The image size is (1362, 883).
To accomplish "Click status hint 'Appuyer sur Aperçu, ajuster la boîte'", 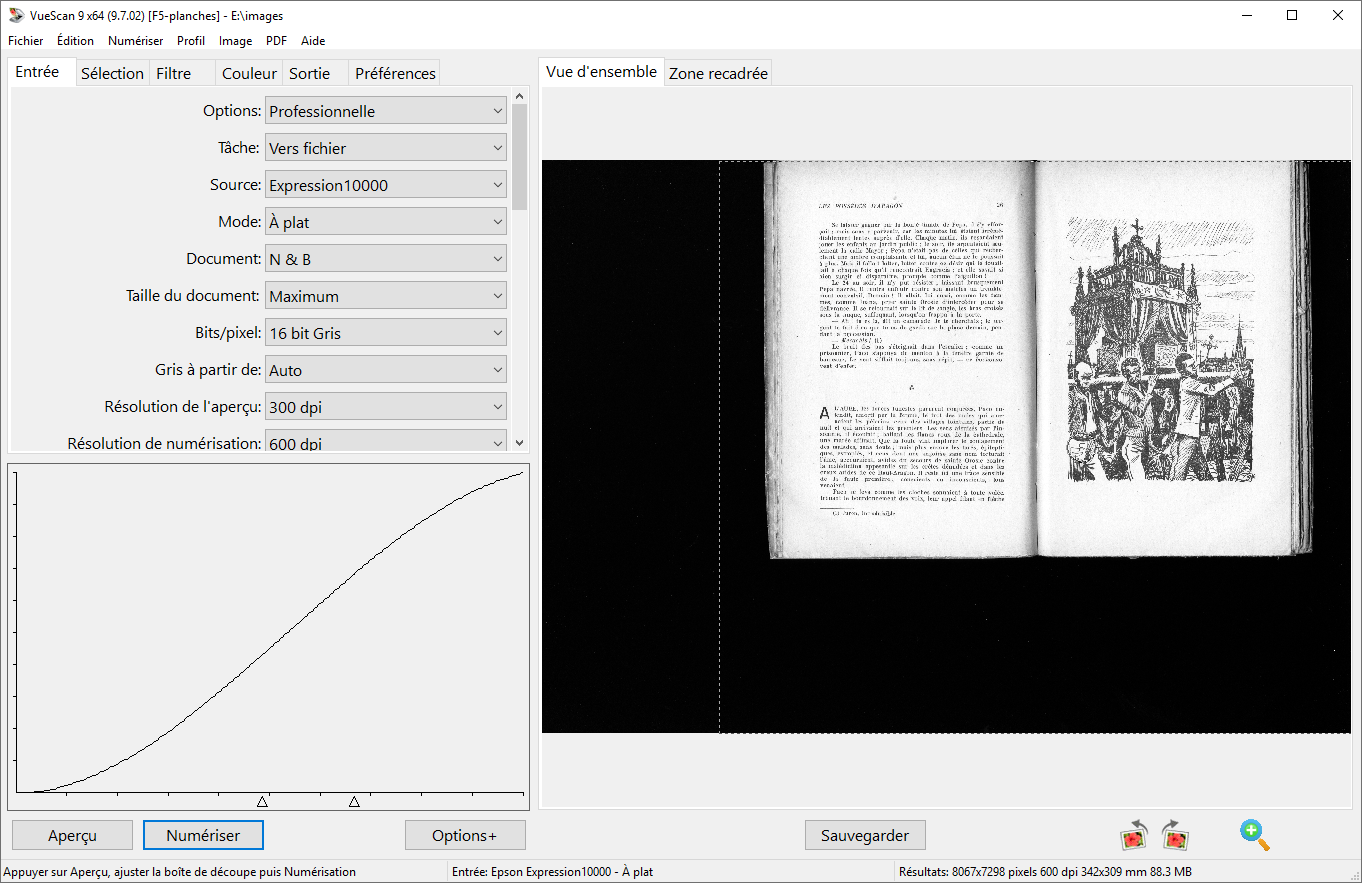I will coord(180,872).
